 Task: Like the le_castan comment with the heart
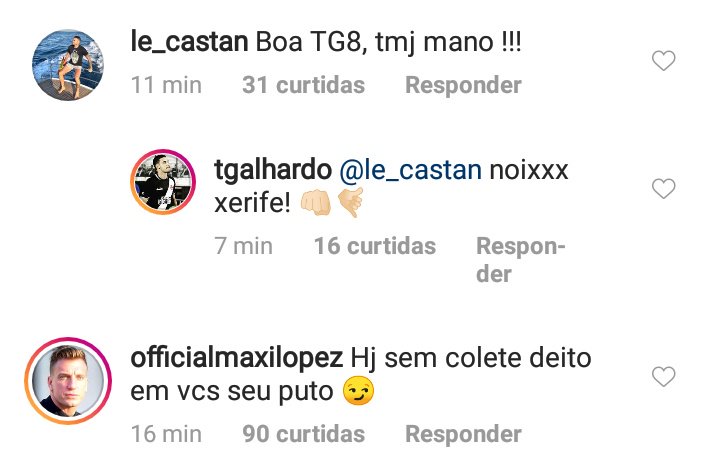664,62
